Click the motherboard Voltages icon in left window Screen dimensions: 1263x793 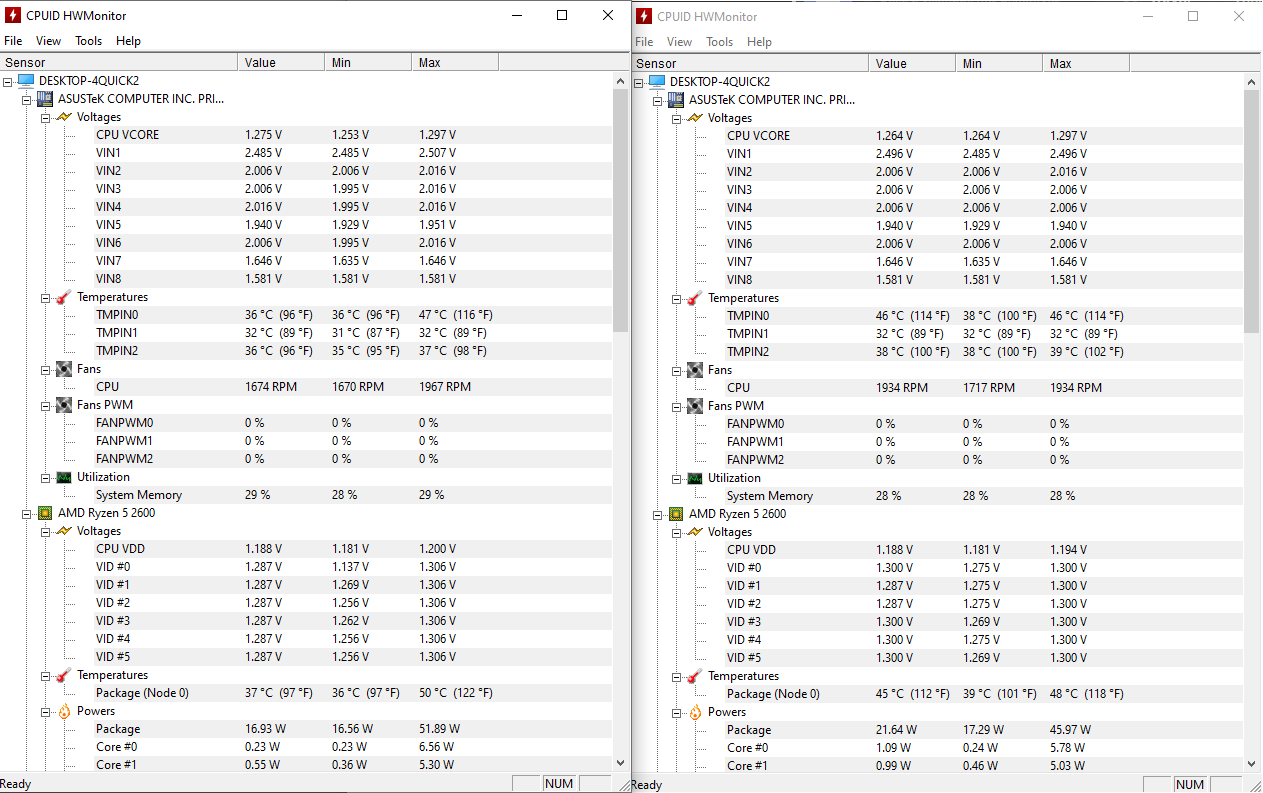pyautogui.click(x=64, y=117)
